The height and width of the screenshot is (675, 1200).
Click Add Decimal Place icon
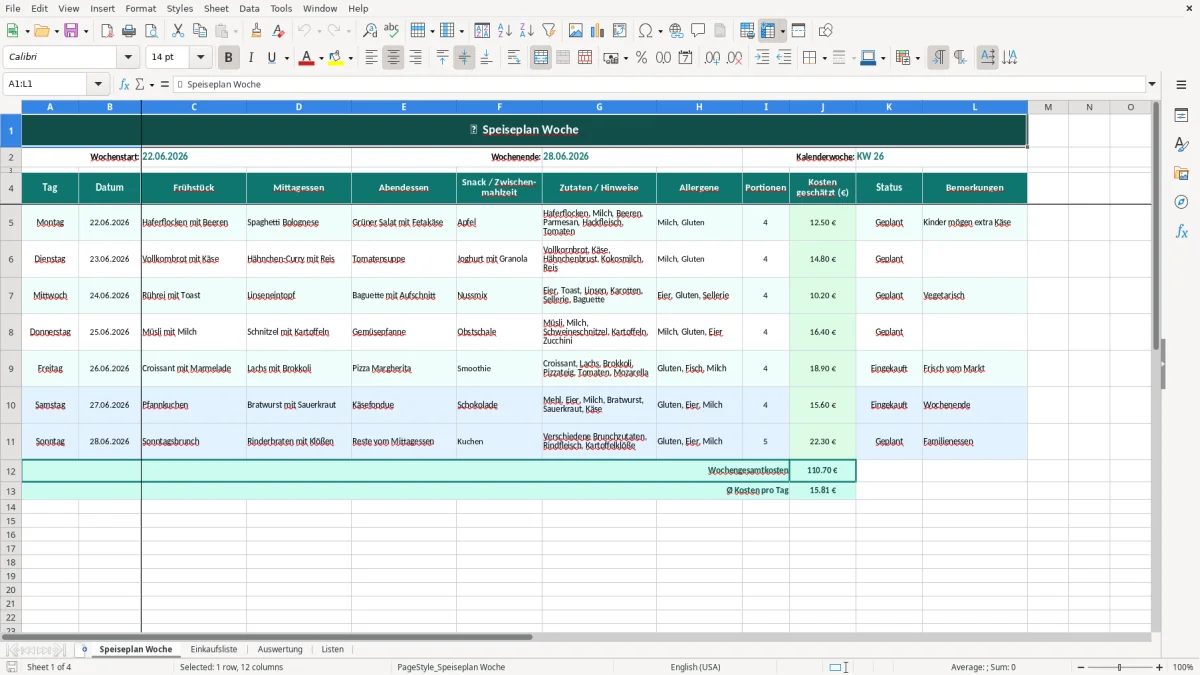[713, 58]
